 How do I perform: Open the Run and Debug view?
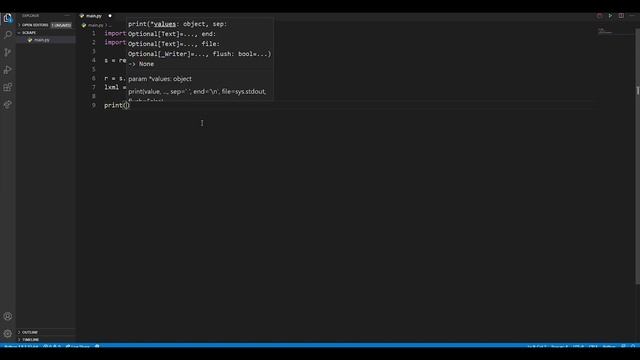(8, 70)
